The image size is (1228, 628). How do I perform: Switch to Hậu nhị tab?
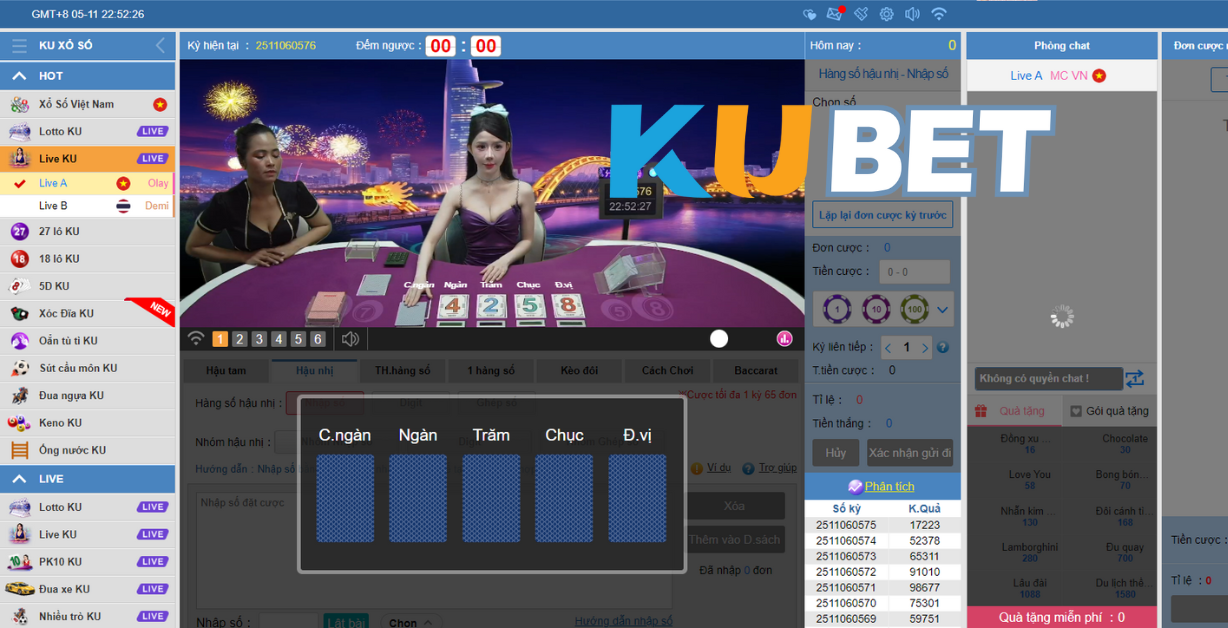coord(314,371)
